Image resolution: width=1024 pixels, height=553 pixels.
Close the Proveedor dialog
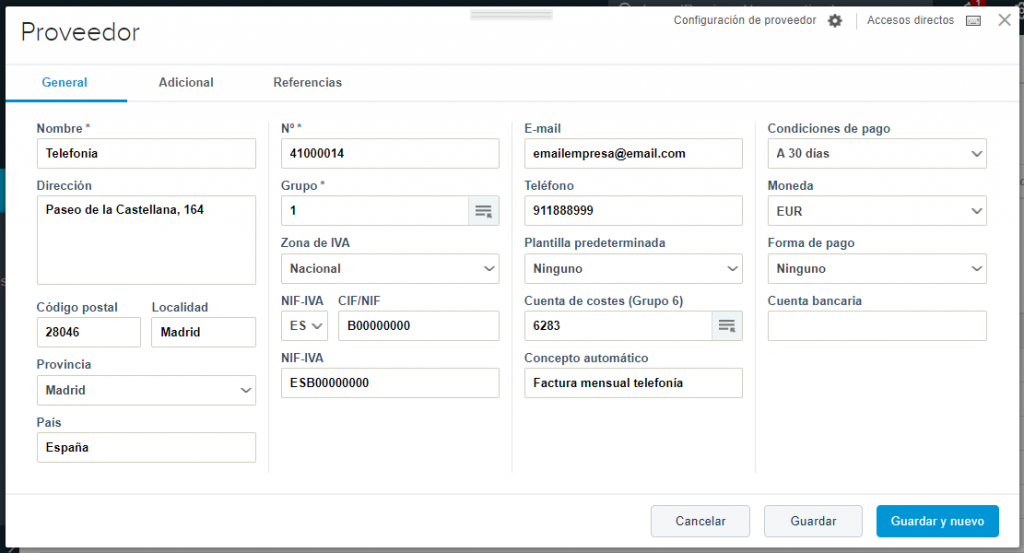1004,20
